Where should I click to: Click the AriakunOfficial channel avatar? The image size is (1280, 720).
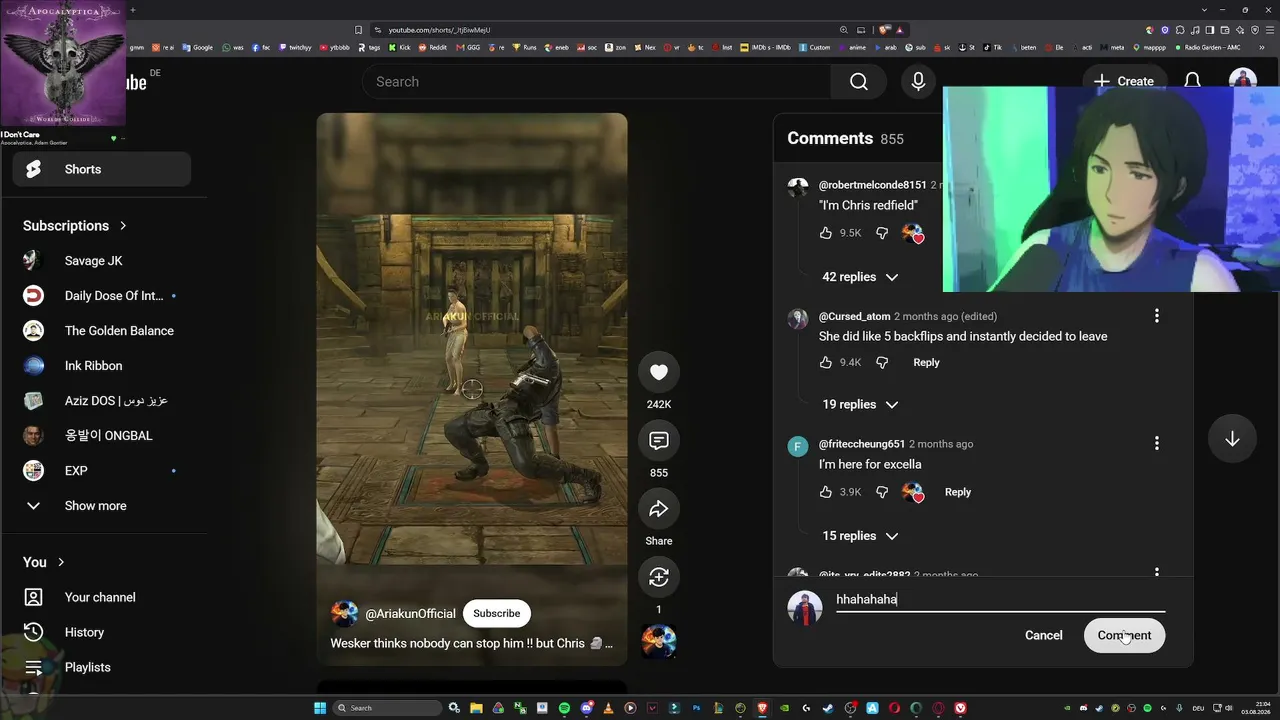(x=344, y=613)
